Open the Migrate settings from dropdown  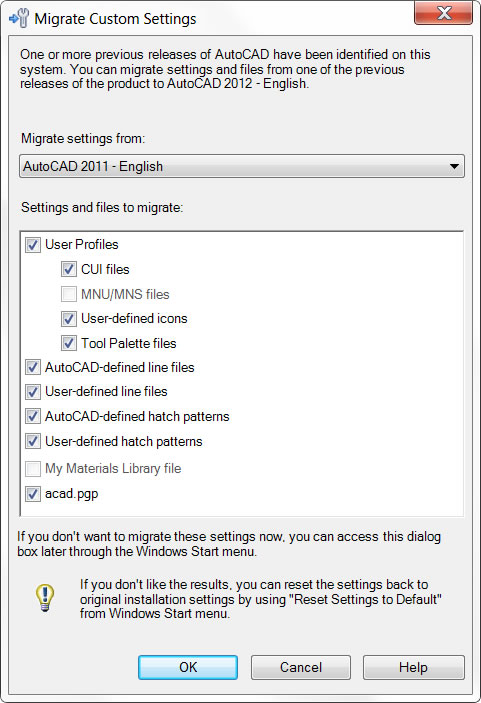242,166
